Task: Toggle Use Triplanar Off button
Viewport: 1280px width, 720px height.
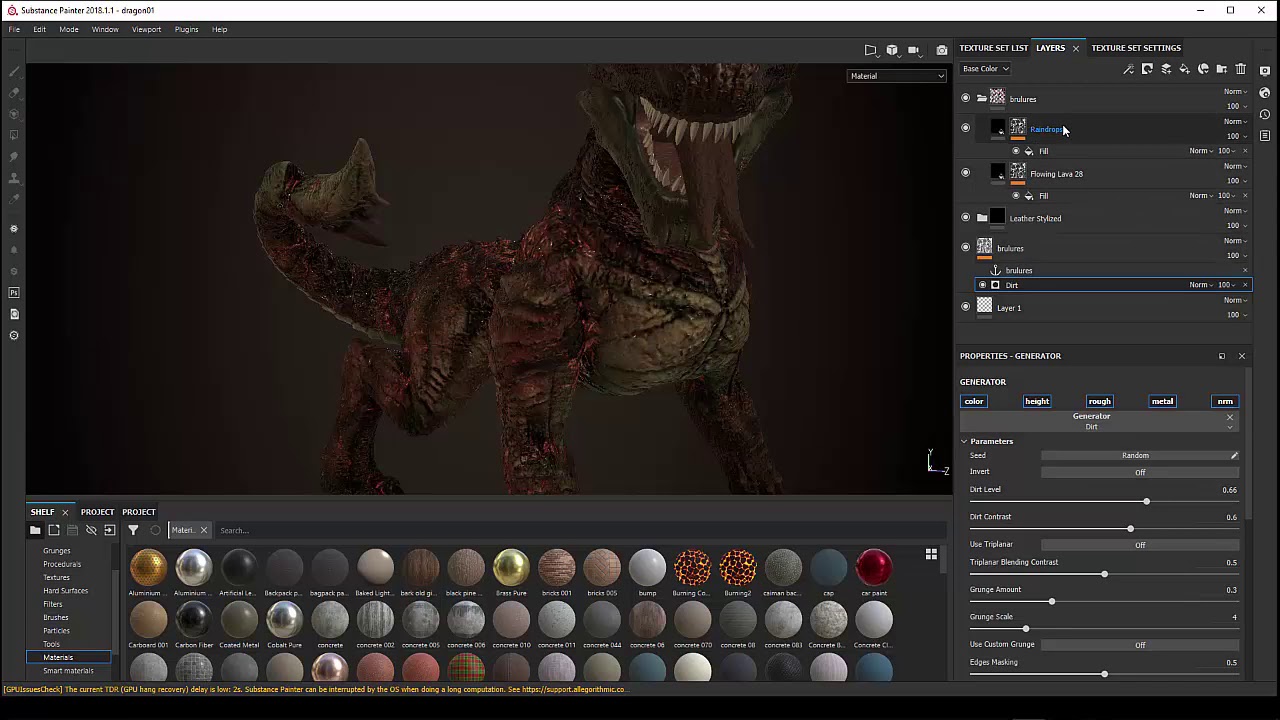Action: (1140, 545)
